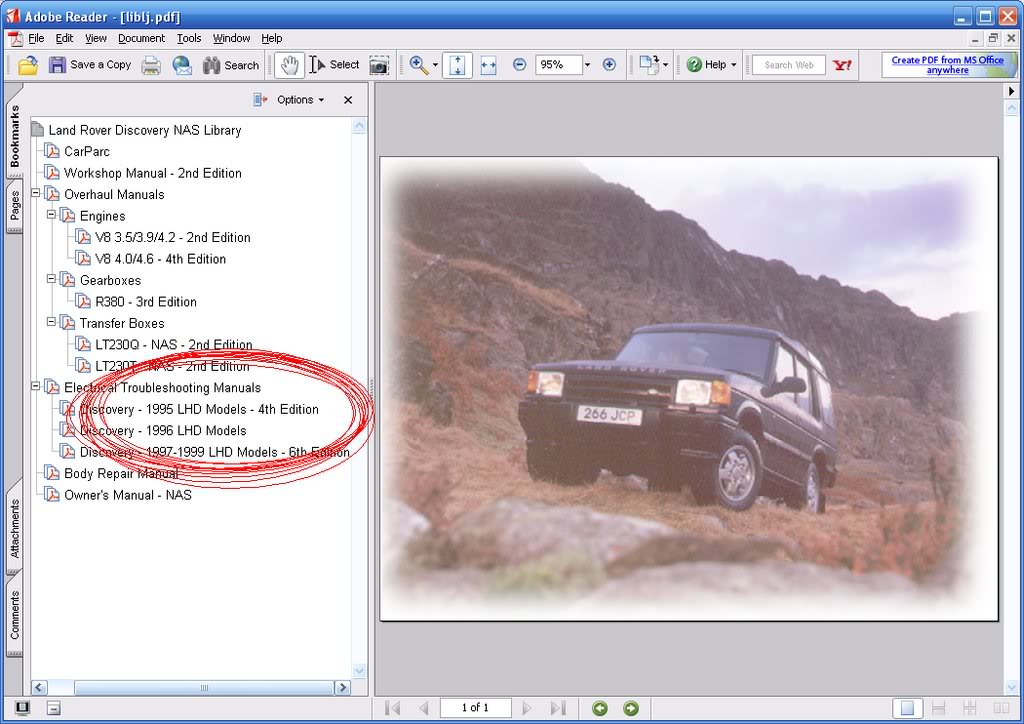
Task: Open the View menu
Action: pos(95,39)
